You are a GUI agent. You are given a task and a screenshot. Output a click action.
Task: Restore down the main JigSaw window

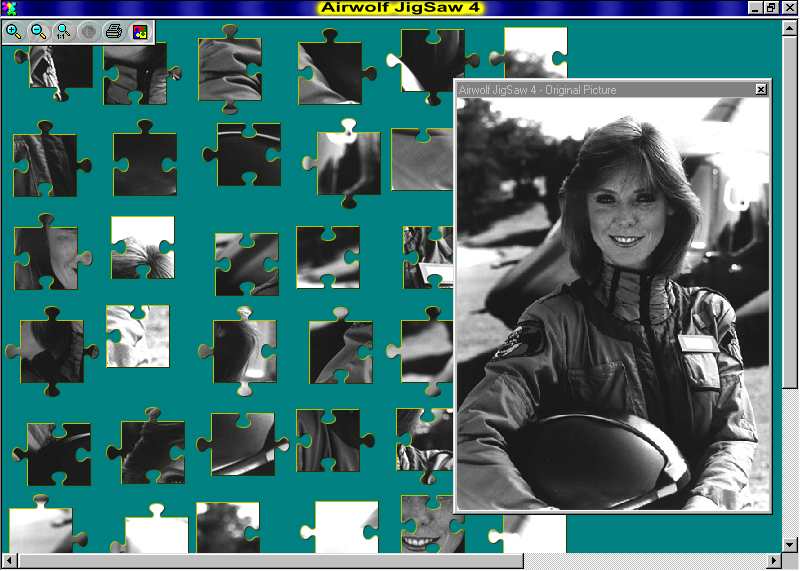pyautogui.click(x=770, y=8)
